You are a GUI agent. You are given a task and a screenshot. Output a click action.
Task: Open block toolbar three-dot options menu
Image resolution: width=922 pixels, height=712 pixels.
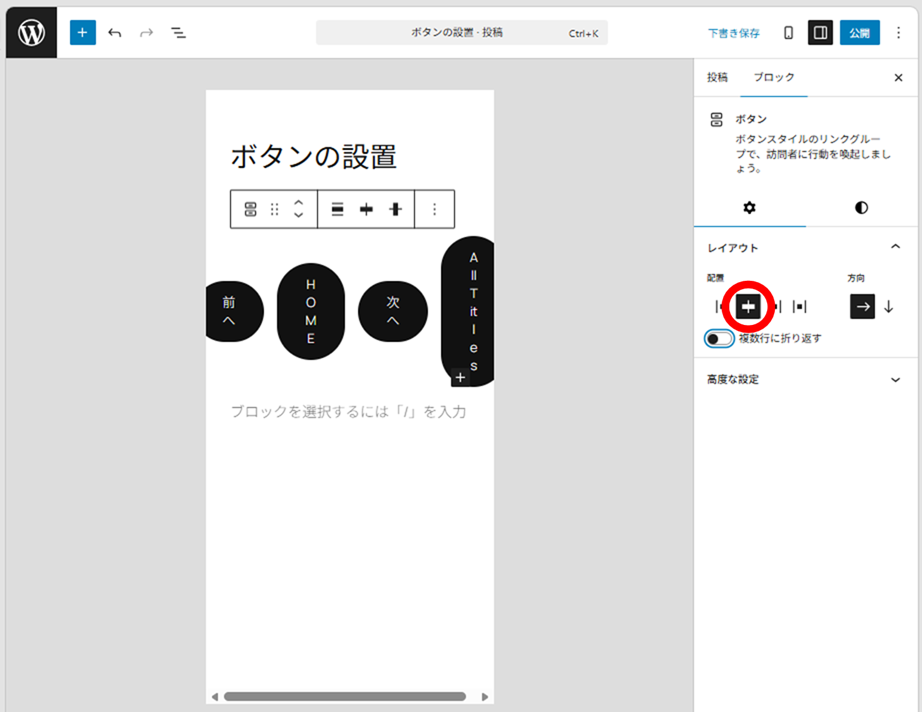tap(434, 209)
